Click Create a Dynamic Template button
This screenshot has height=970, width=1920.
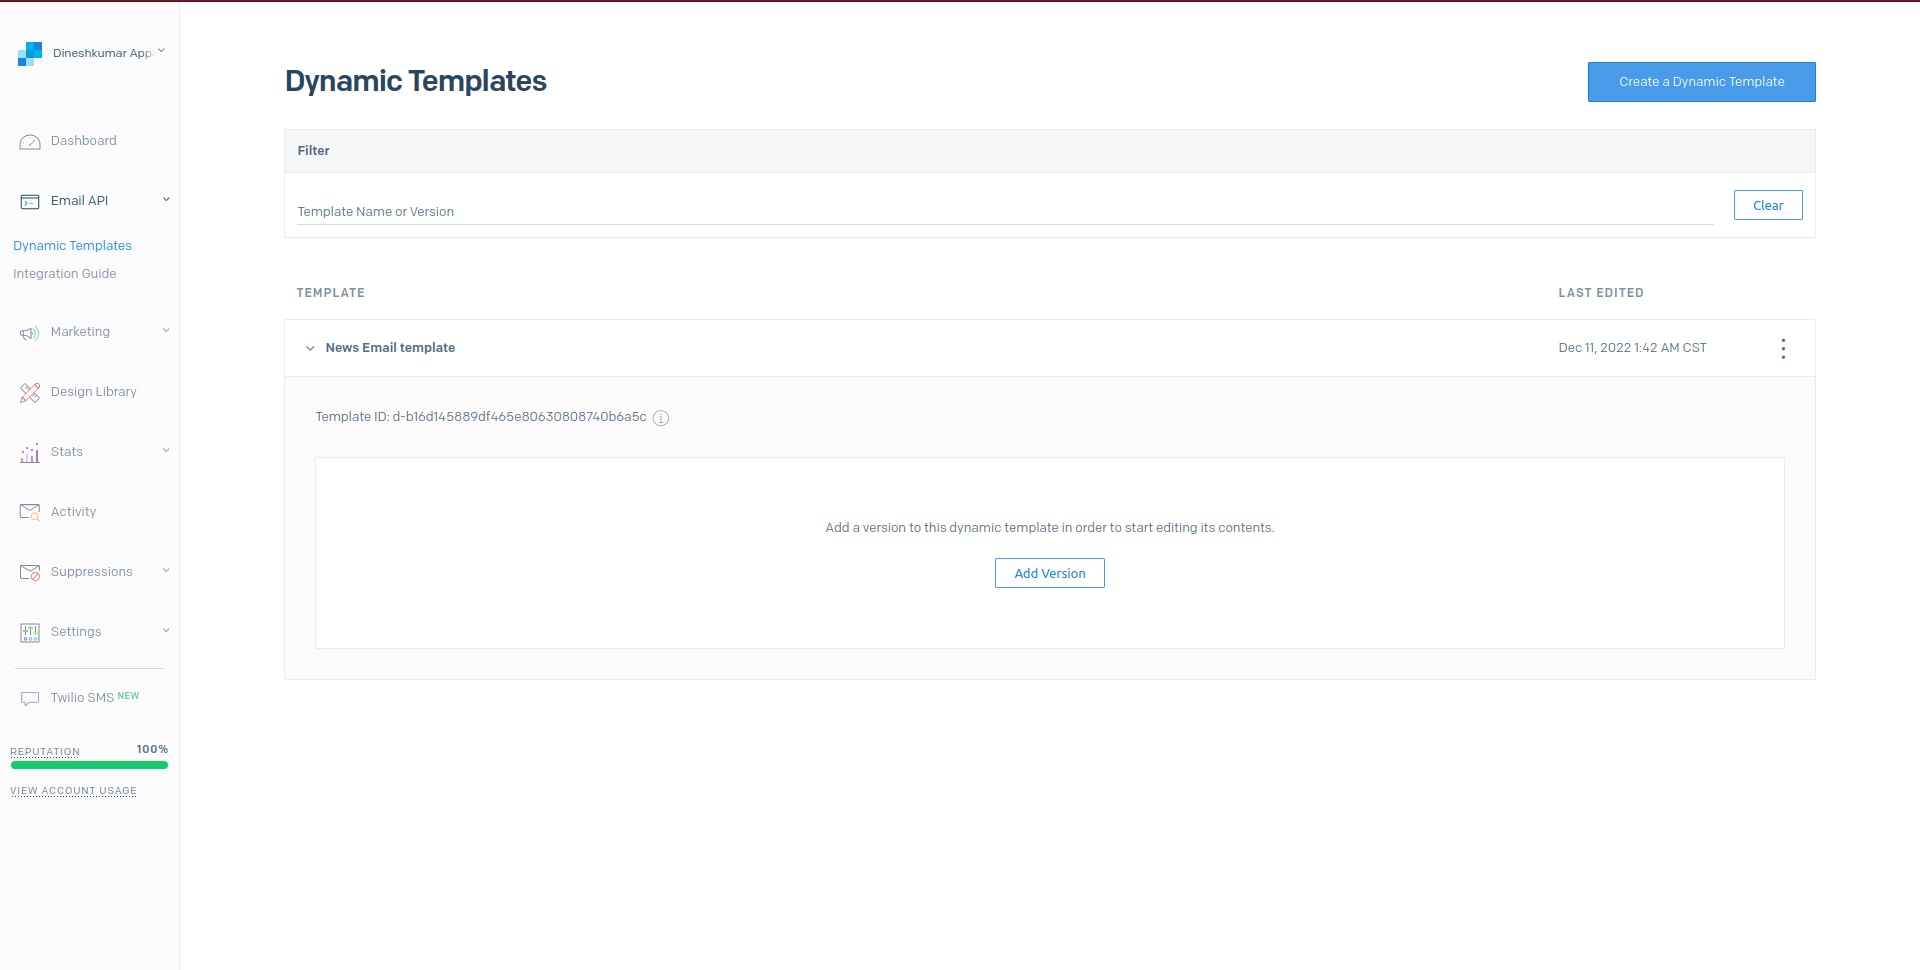click(1701, 82)
